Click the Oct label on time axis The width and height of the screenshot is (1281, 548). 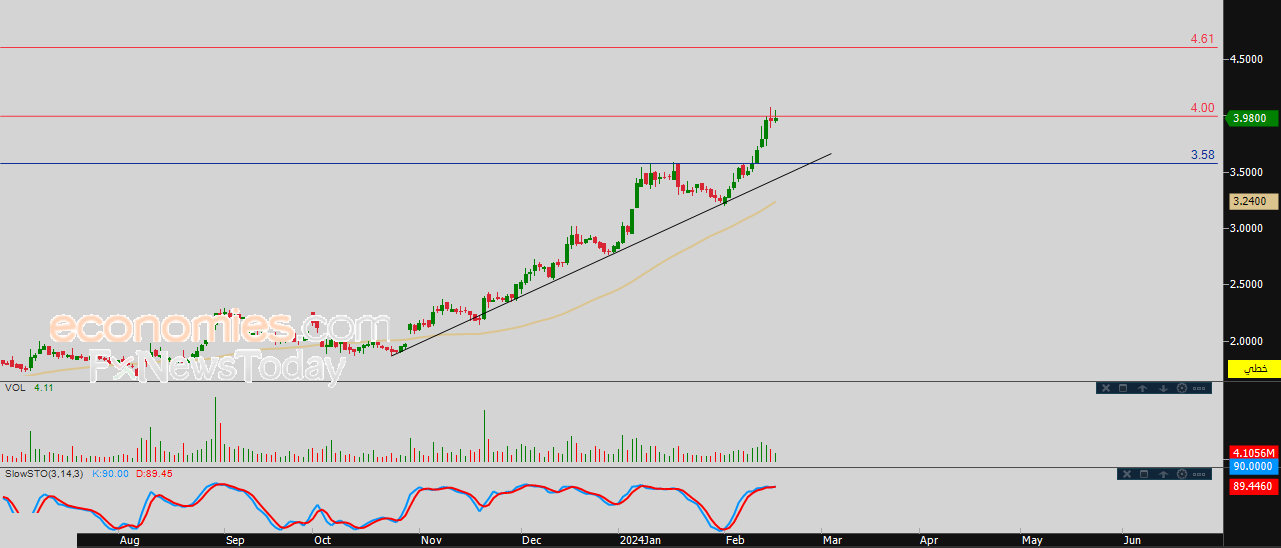tap(322, 540)
